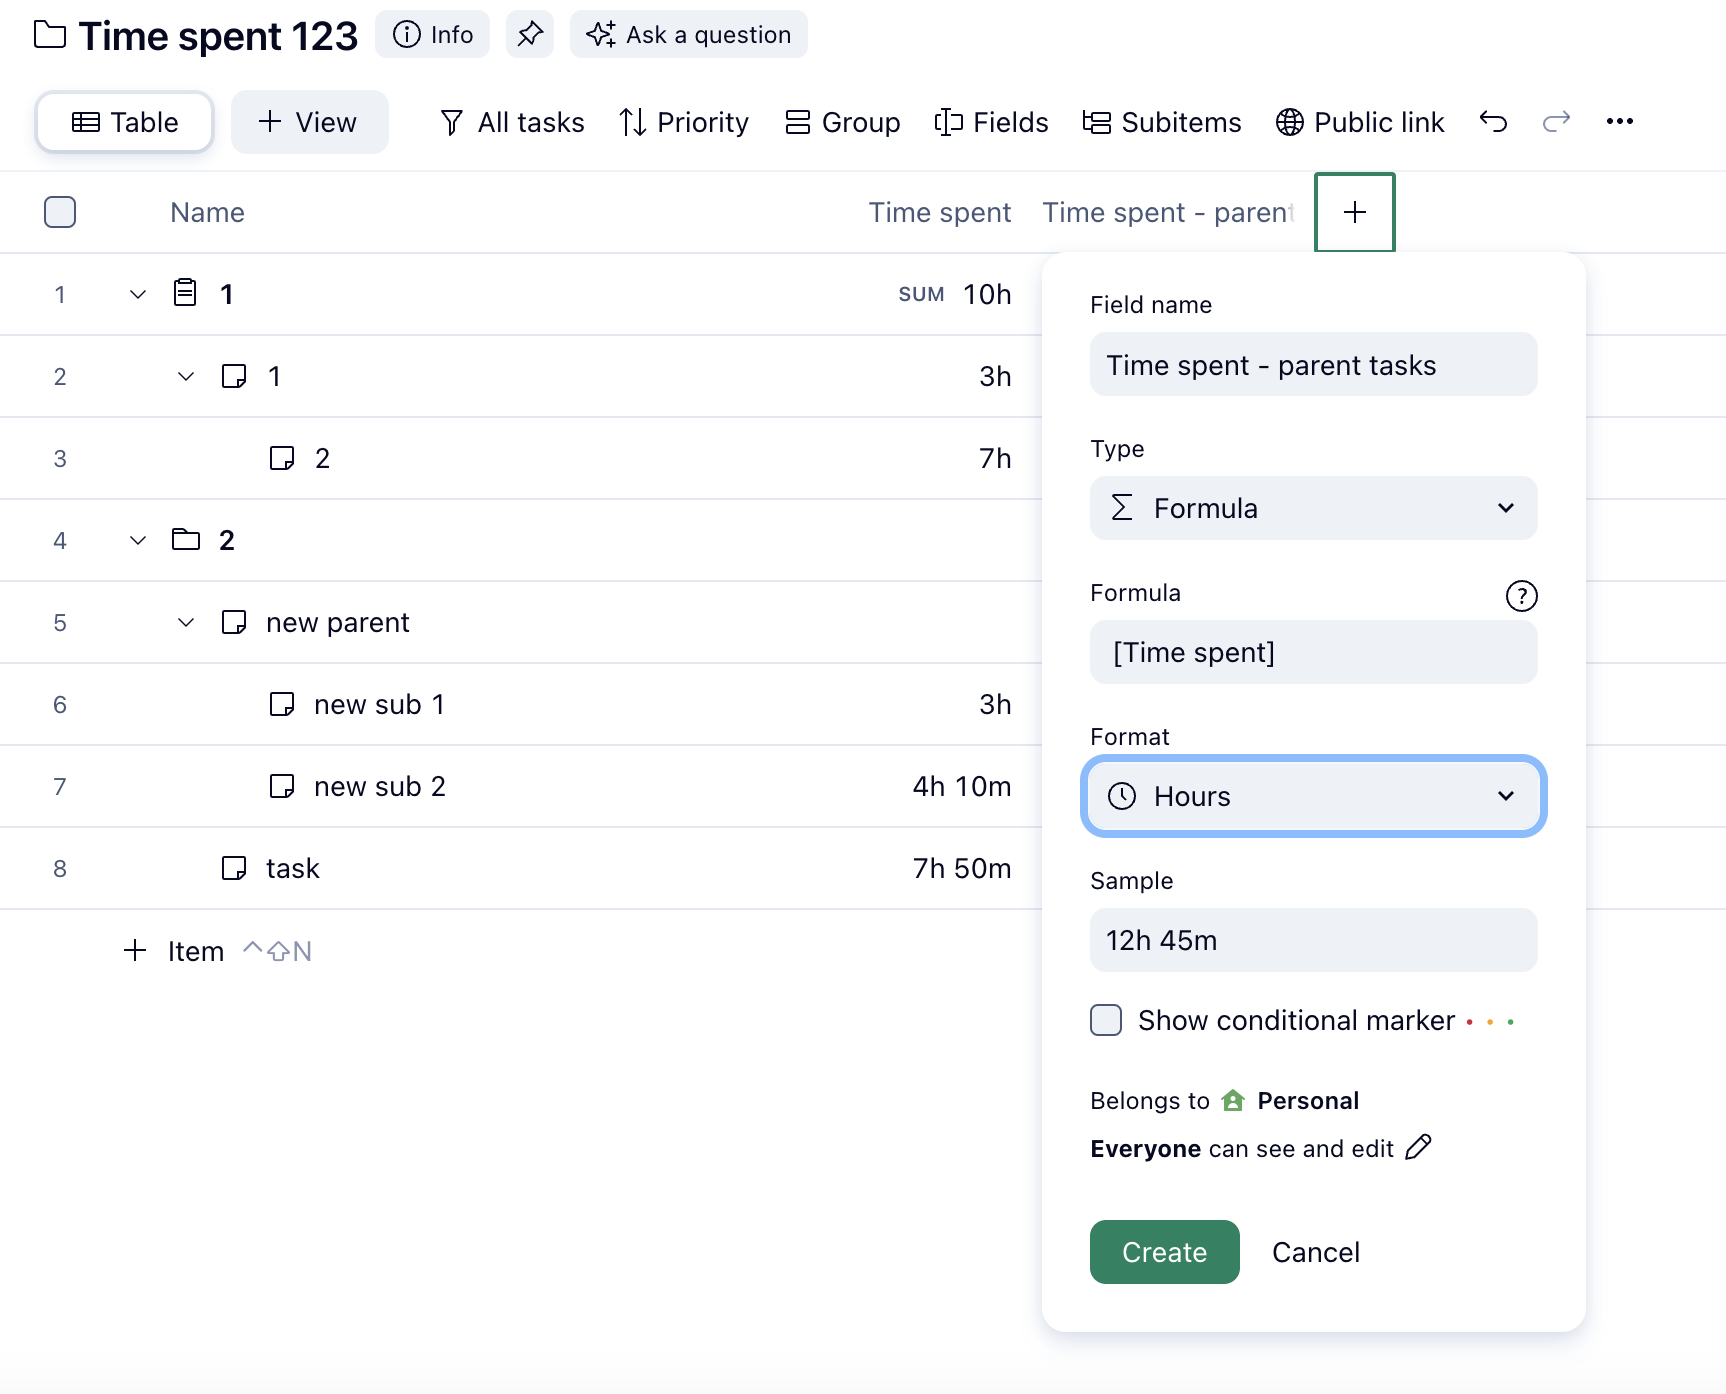Screen dimensions: 1726x1394
Task: Click the Info button
Action: (x=432, y=35)
